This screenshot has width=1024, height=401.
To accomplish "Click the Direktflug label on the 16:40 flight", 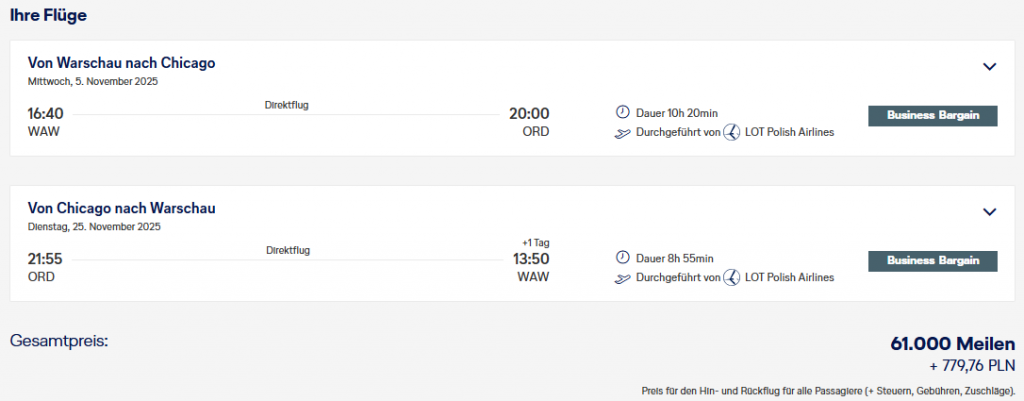I will tap(287, 105).
